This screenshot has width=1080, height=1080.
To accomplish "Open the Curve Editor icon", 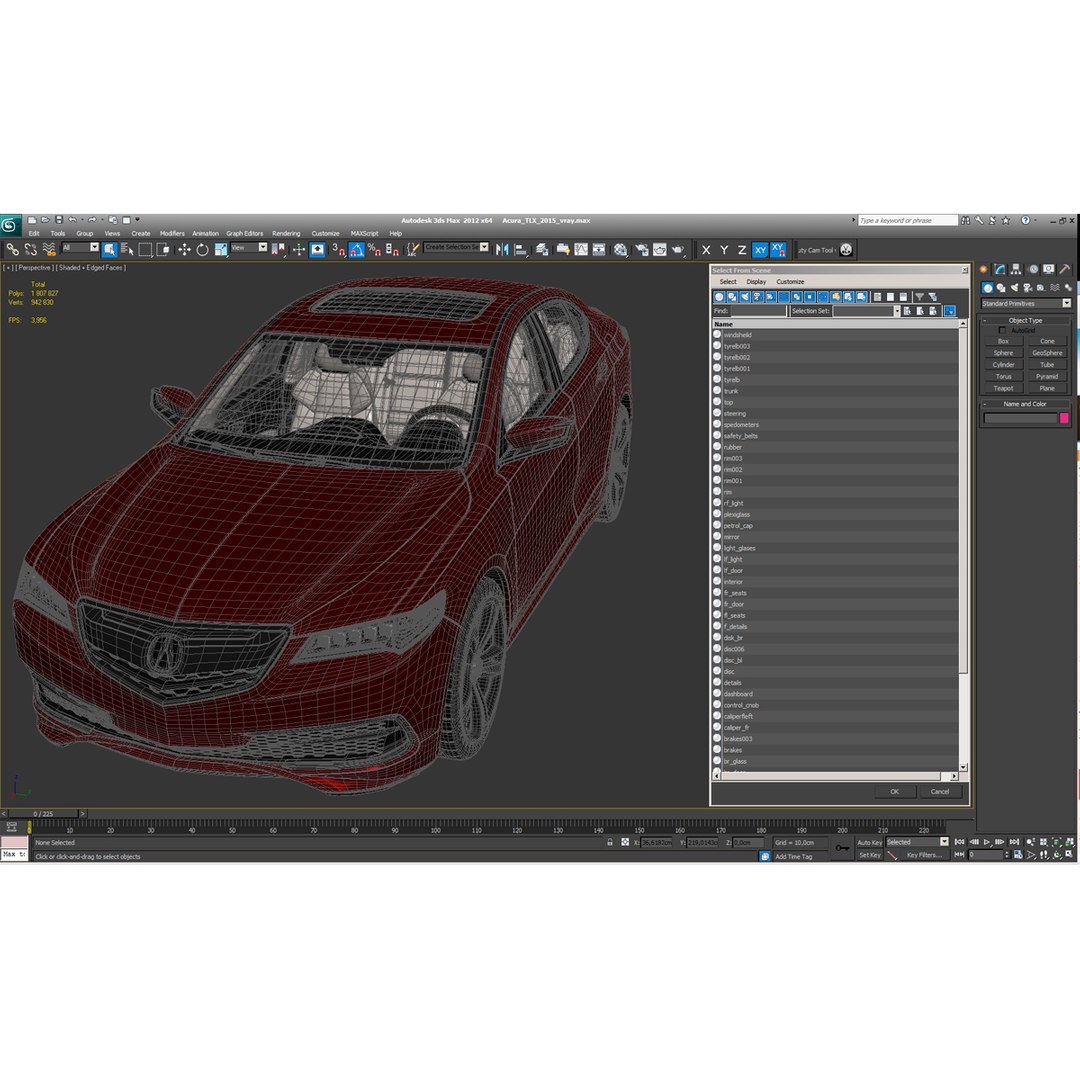I will click(x=581, y=249).
